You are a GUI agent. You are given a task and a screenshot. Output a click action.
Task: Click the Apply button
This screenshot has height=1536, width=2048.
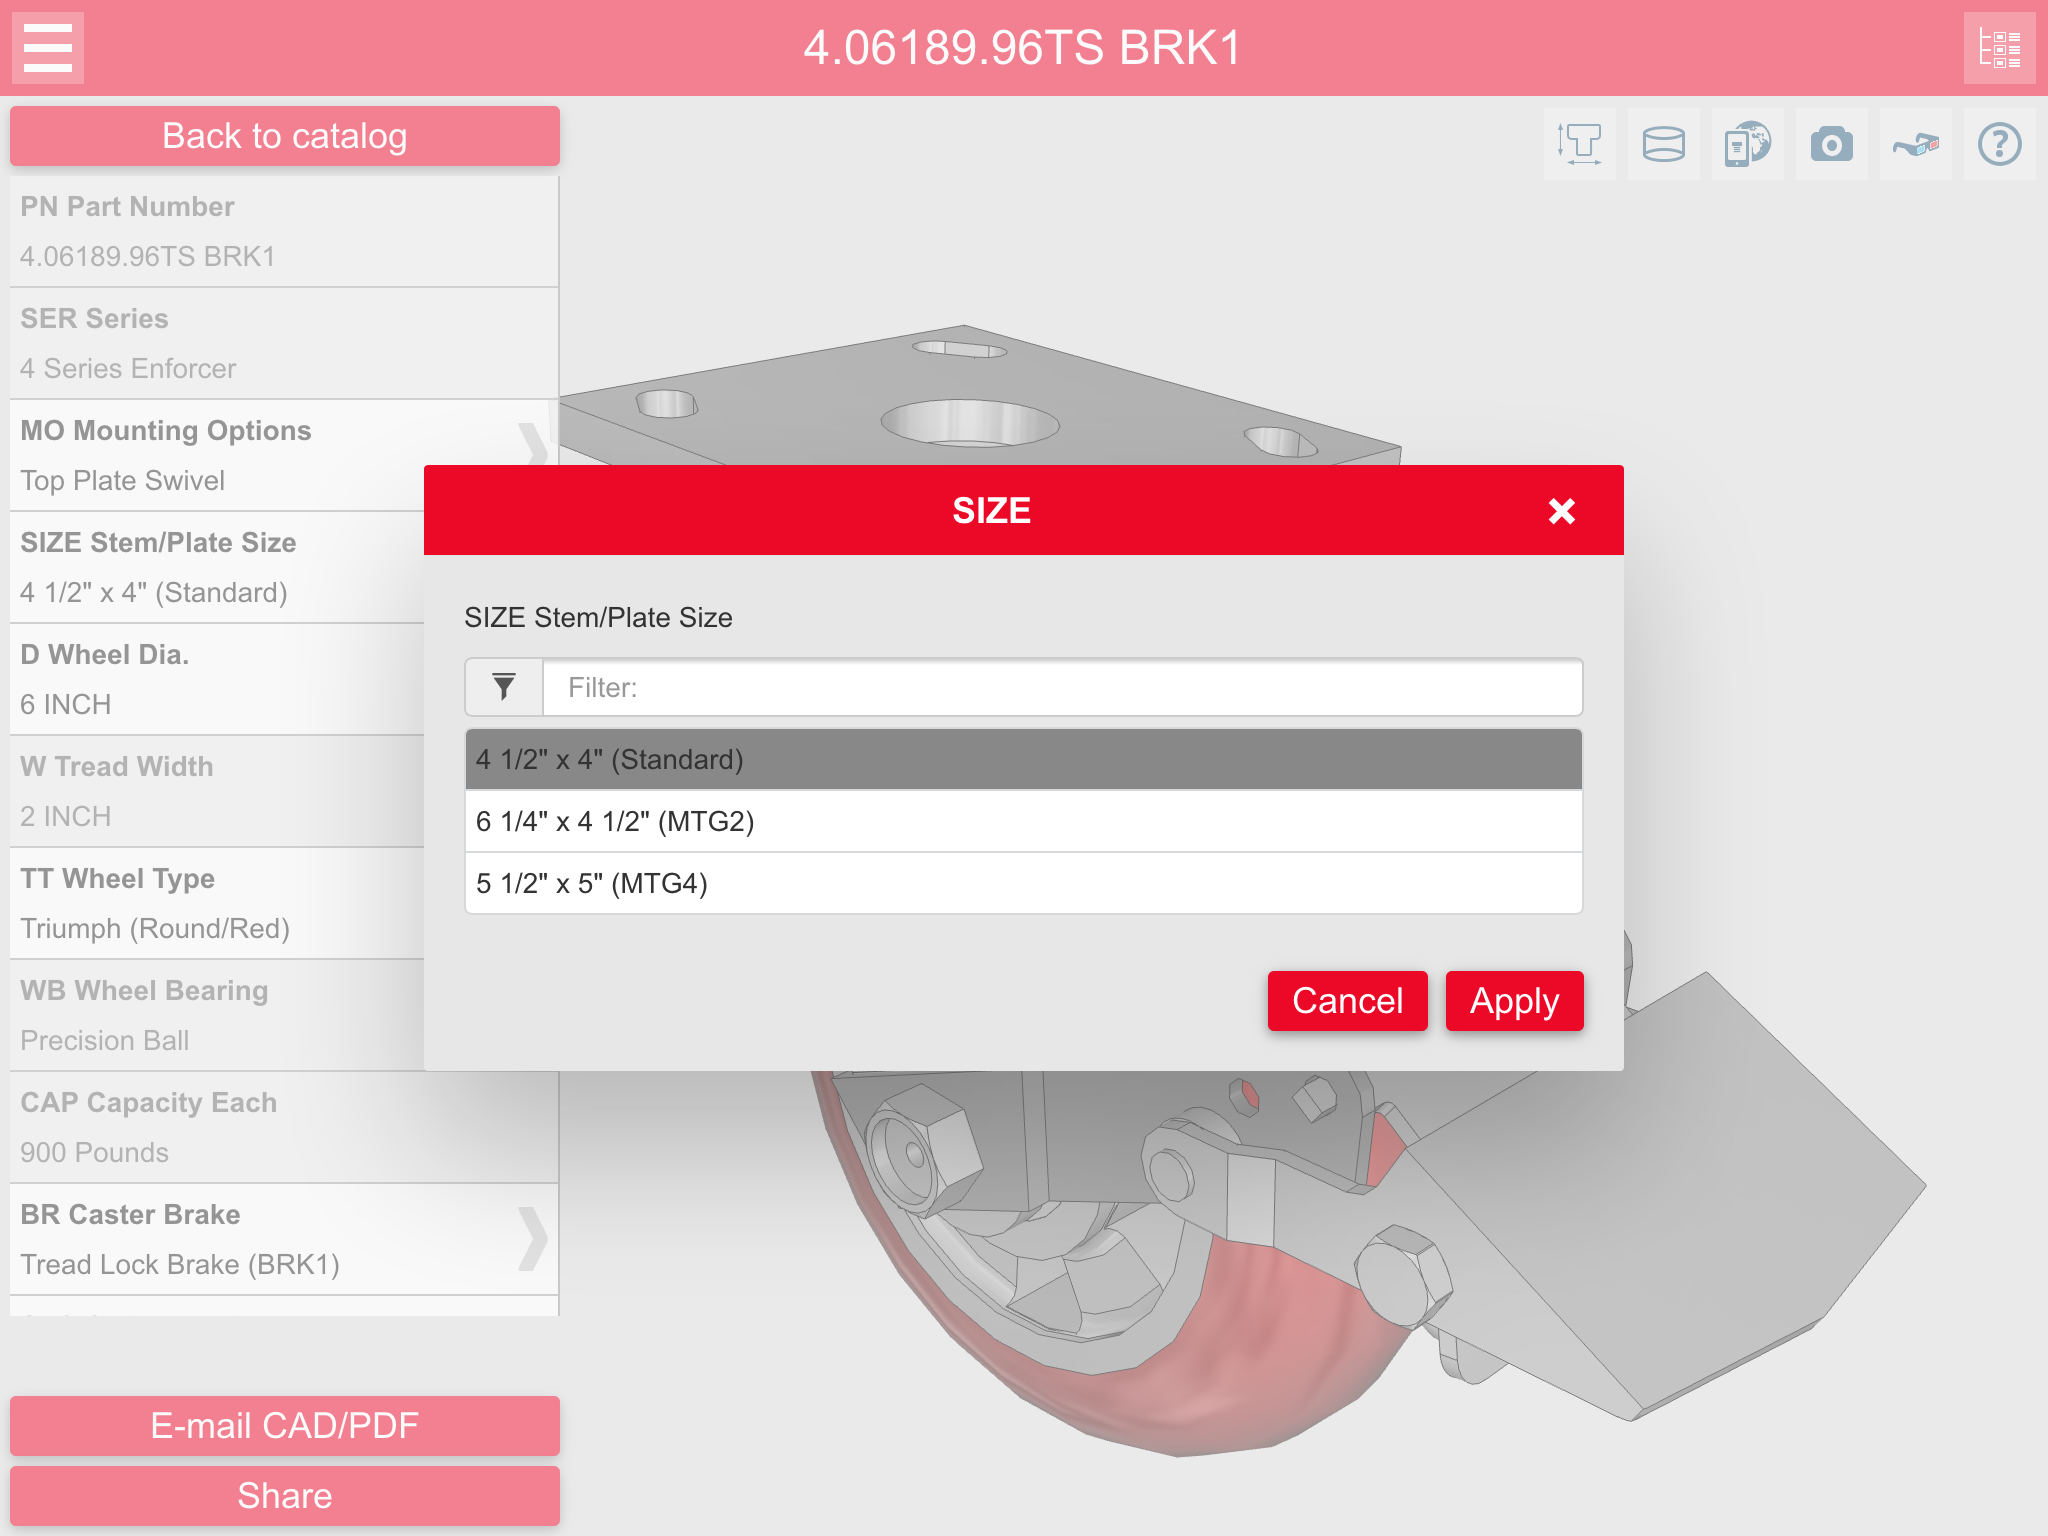point(1515,1001)
